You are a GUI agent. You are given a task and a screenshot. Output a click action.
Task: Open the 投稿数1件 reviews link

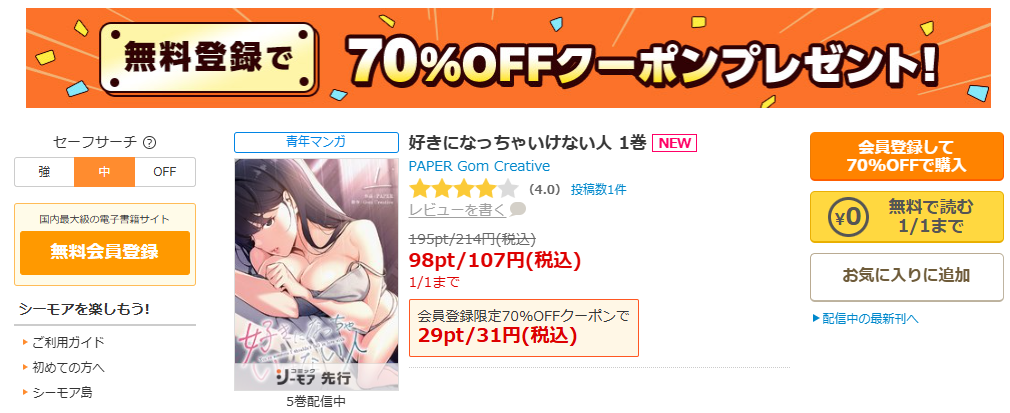pyautogui.click(x=598, y=189)
